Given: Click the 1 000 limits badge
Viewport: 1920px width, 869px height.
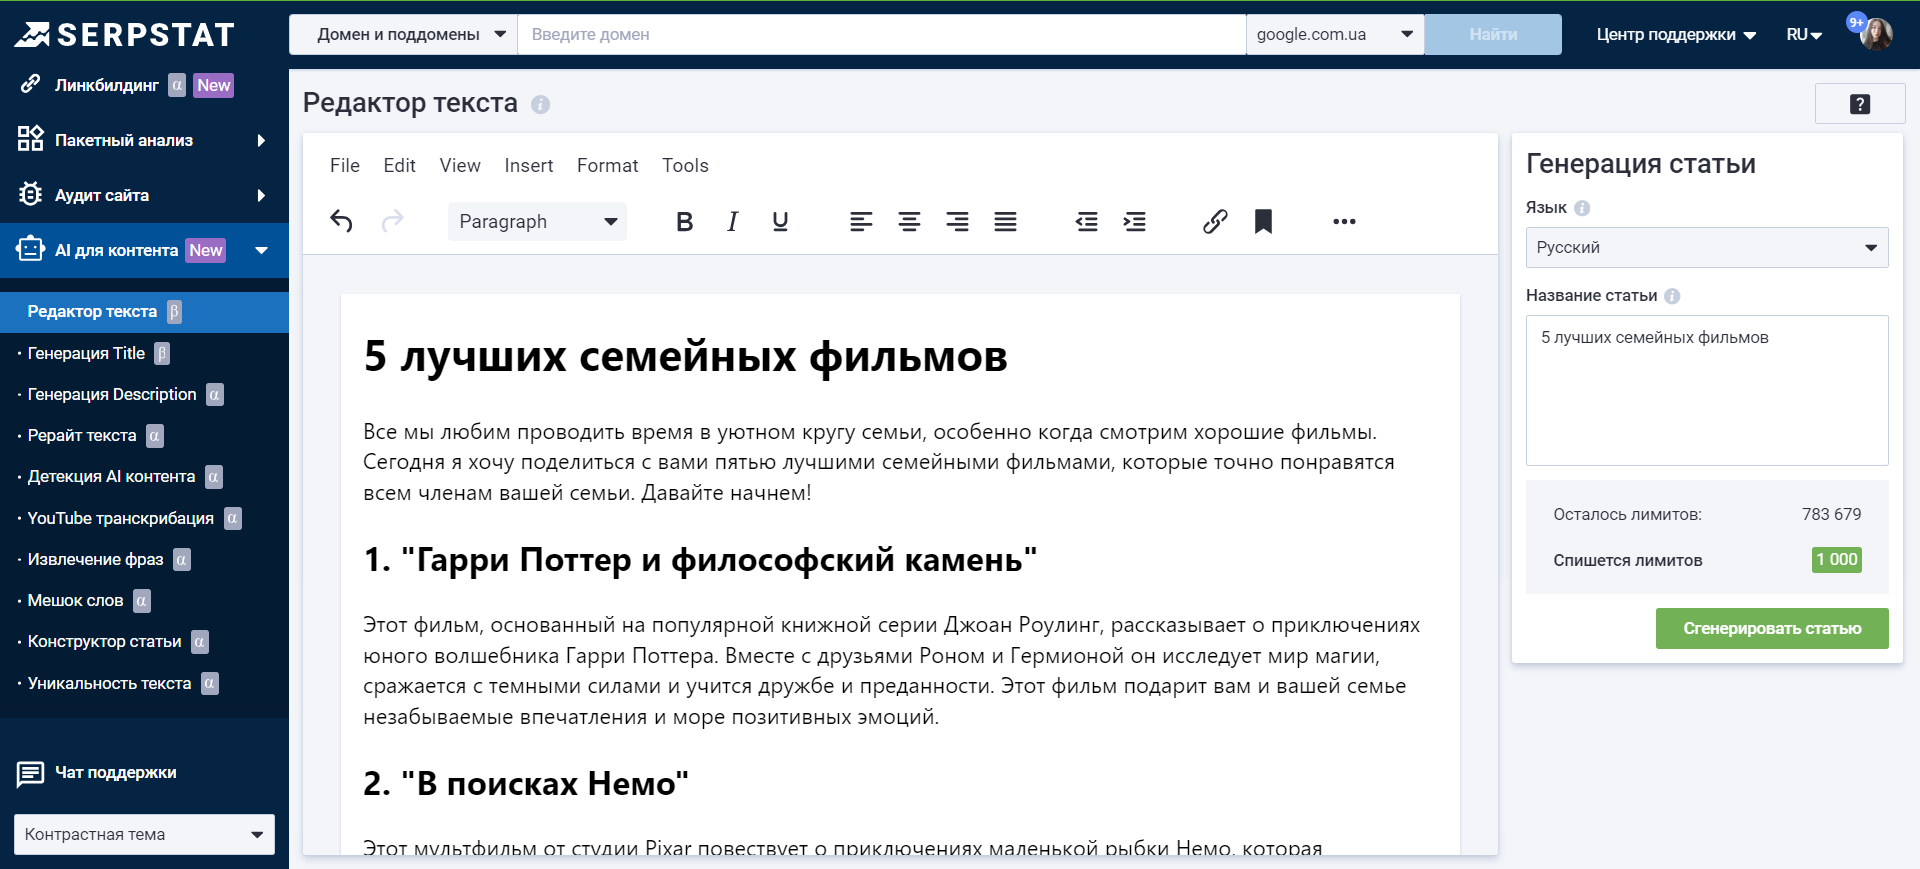Looking at the screenshot, I should [x=1836, y=560].
